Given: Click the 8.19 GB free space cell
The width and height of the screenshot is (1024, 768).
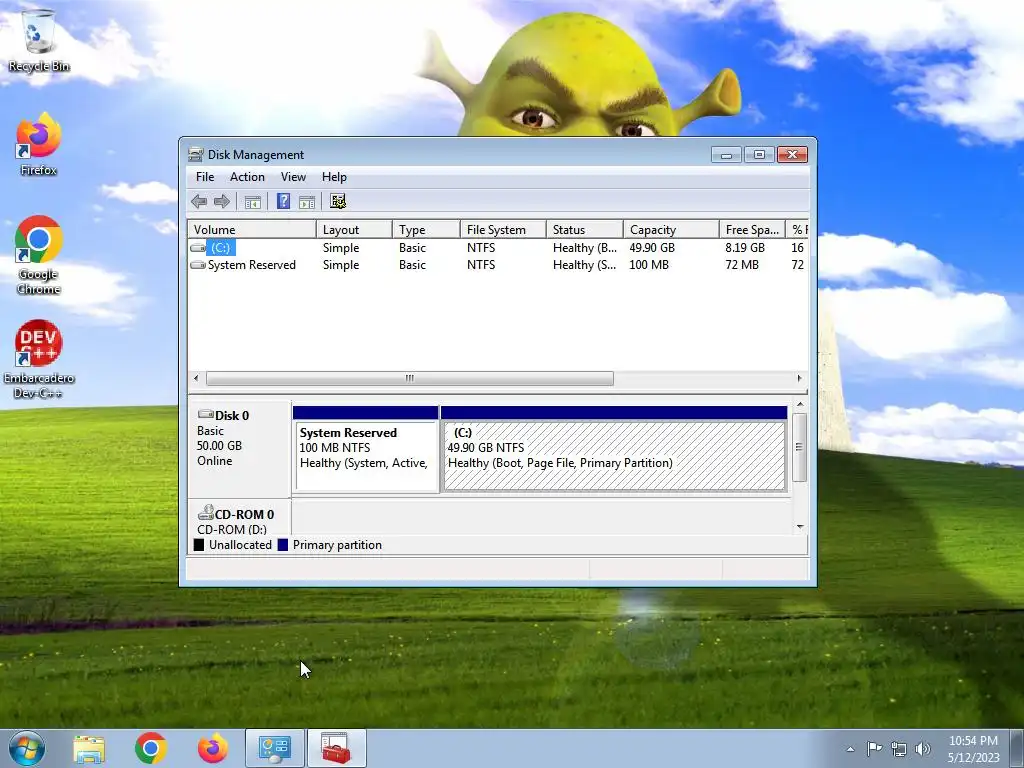Looking at the screenshot, I should (x=744, y=248).
